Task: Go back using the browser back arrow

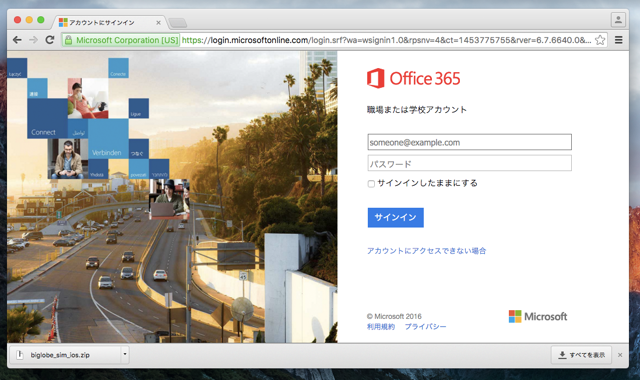Action: click(17, 40)
